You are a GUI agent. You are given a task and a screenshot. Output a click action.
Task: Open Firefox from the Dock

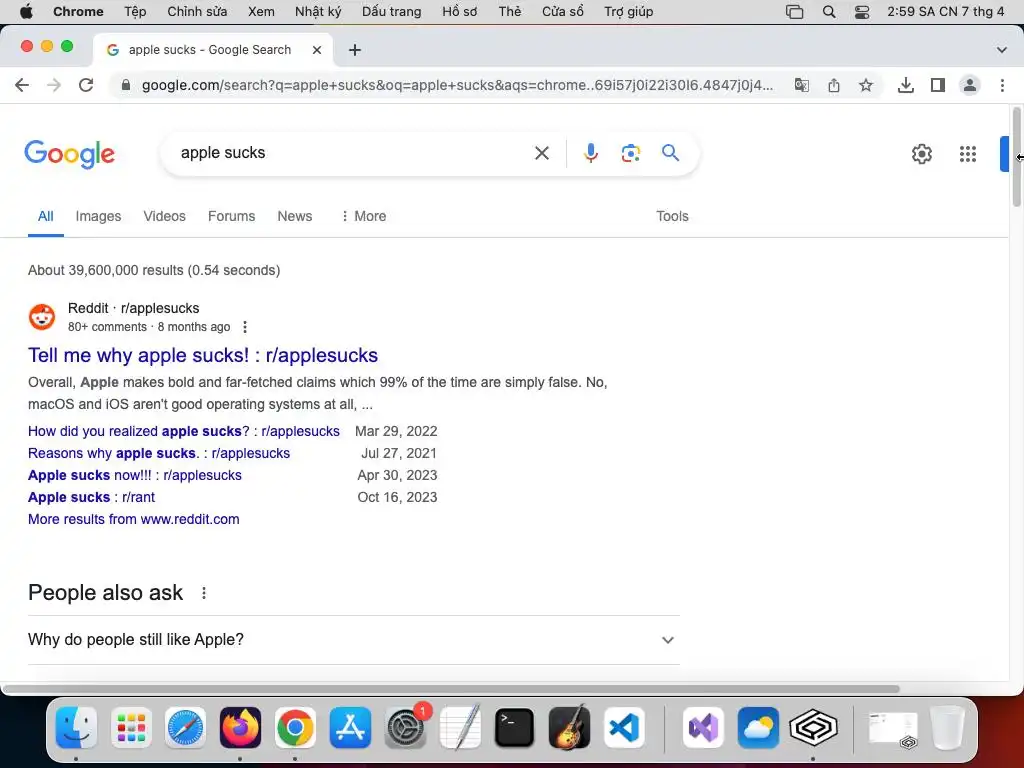coord(240,727)
